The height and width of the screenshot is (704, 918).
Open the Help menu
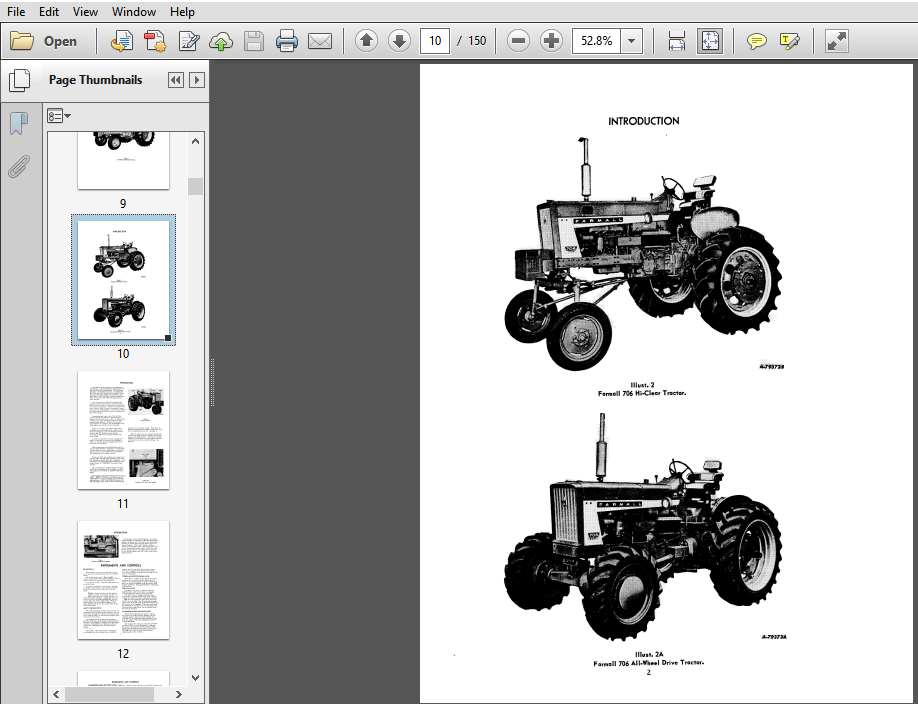pyautogui.click(x=182, y=12)
